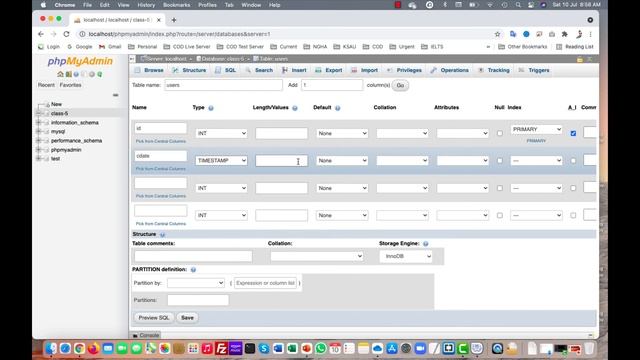
Task: Open WhatsApp from the Dock
Action: [x=321, y=349]
